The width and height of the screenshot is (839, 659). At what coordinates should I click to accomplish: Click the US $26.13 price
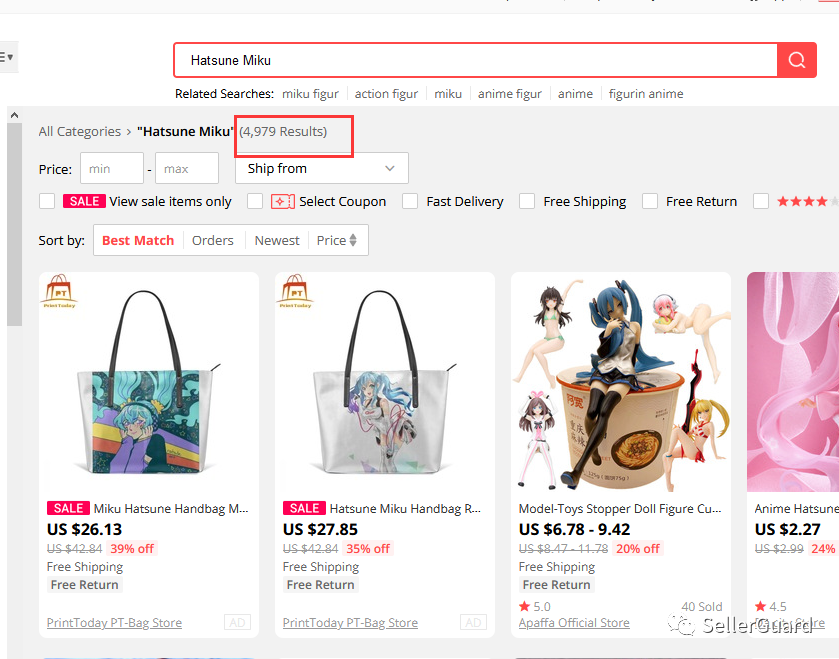pyautogui.click(x=85, y=530)
